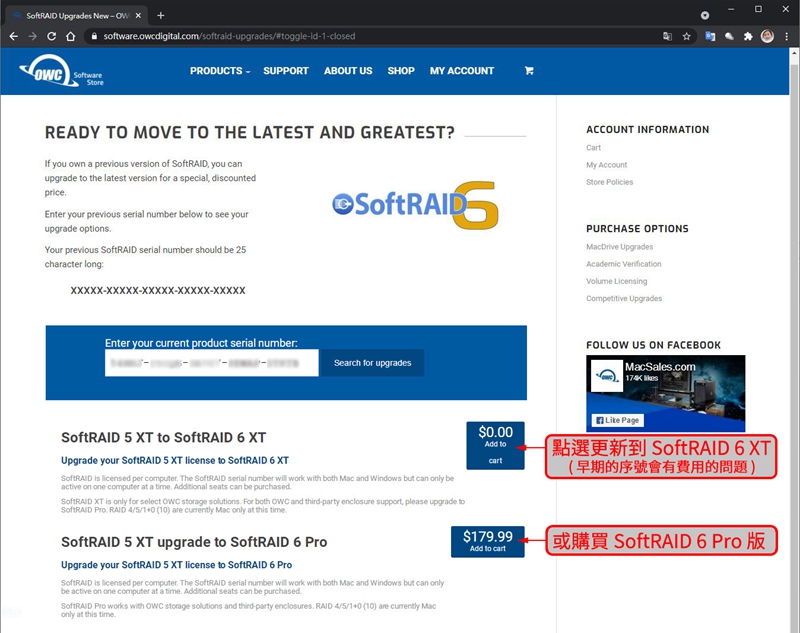Open MY ACCOUNT in the navigation
This screenshot has height=633, width=800.
tap(462, 71)
